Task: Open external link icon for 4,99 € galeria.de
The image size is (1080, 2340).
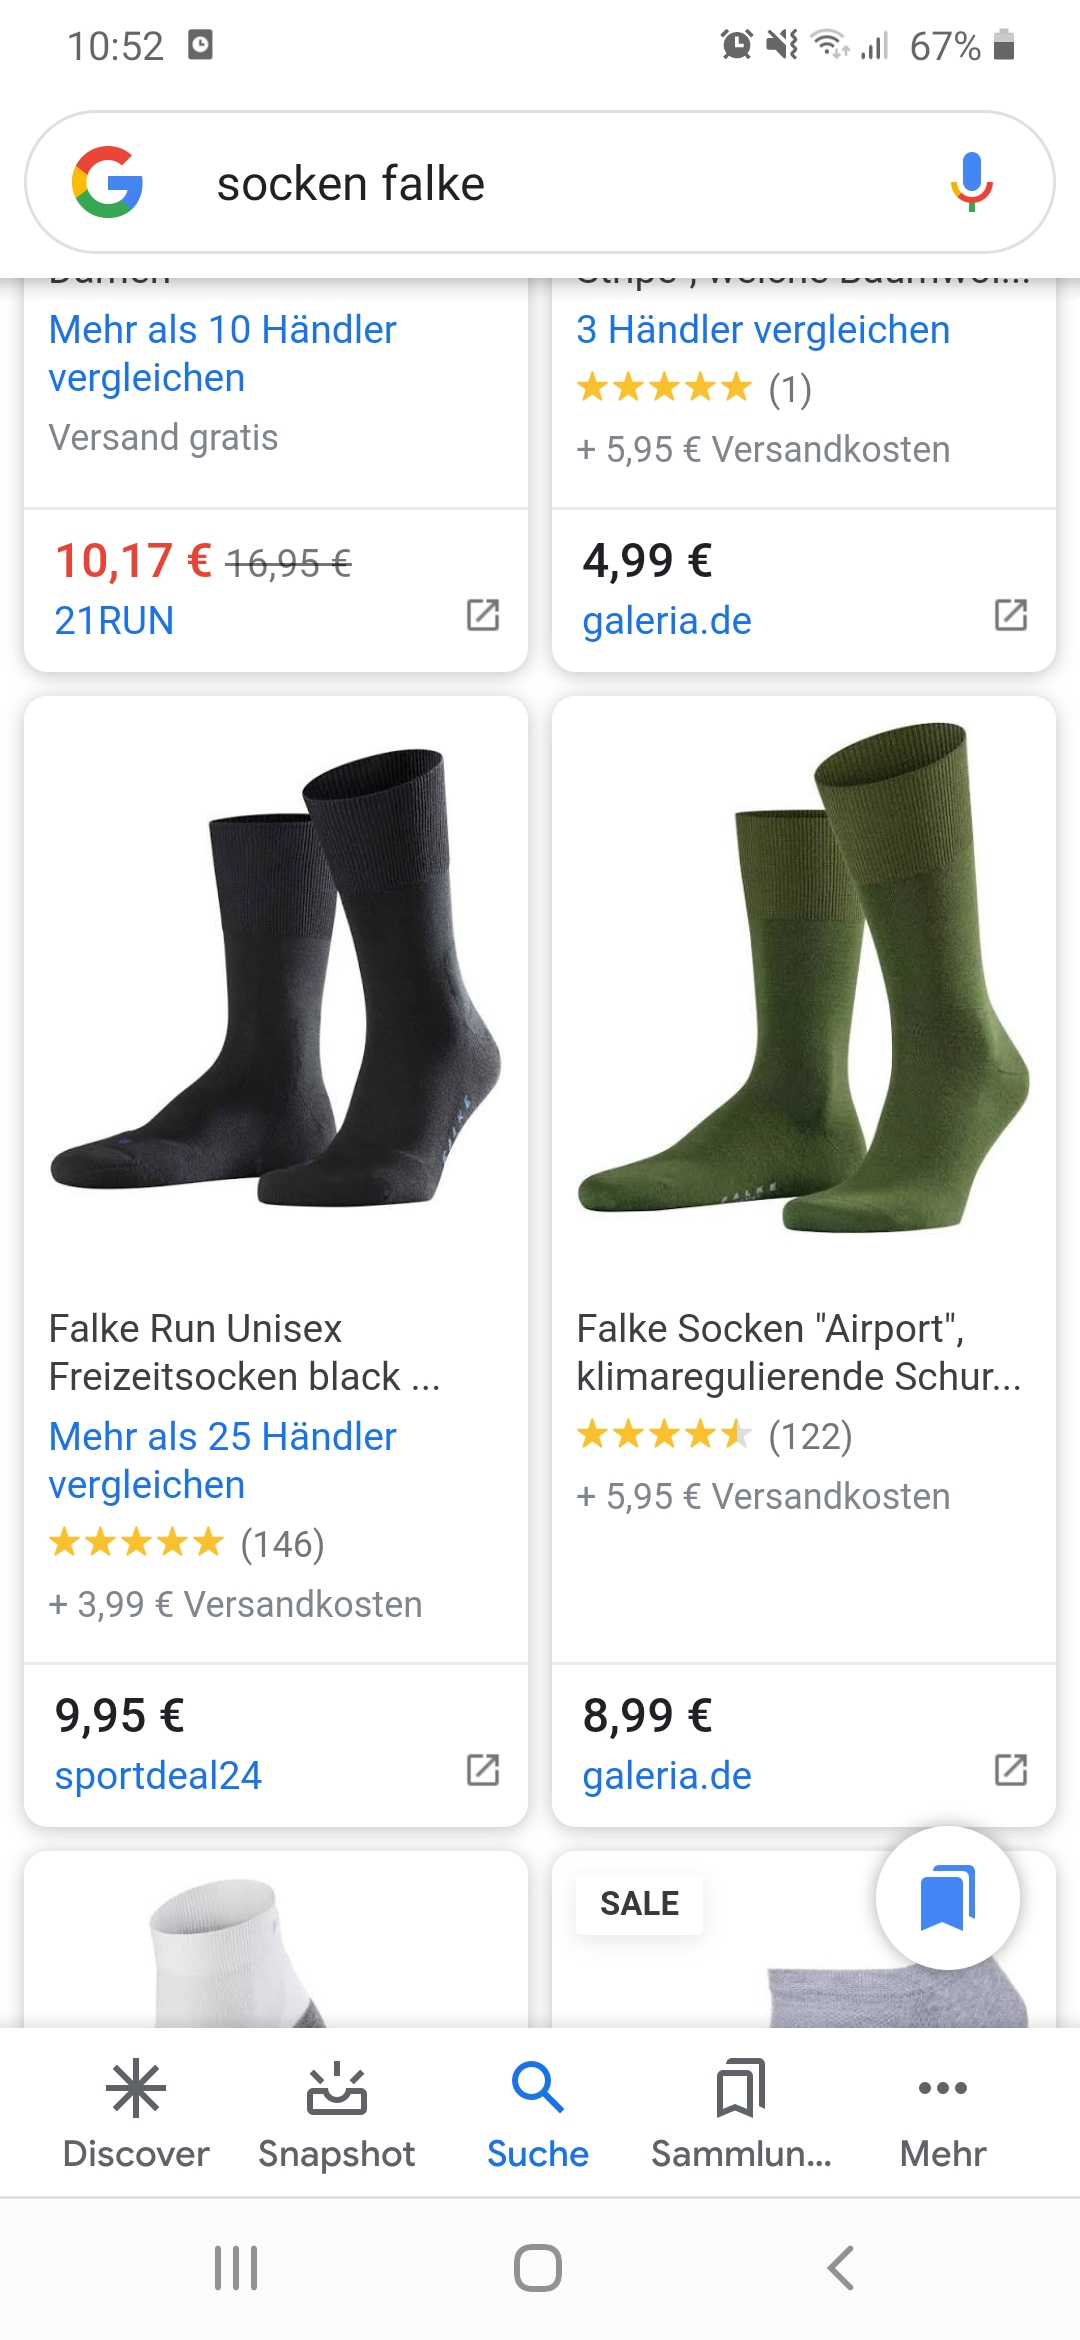Action: (1010, 615)
